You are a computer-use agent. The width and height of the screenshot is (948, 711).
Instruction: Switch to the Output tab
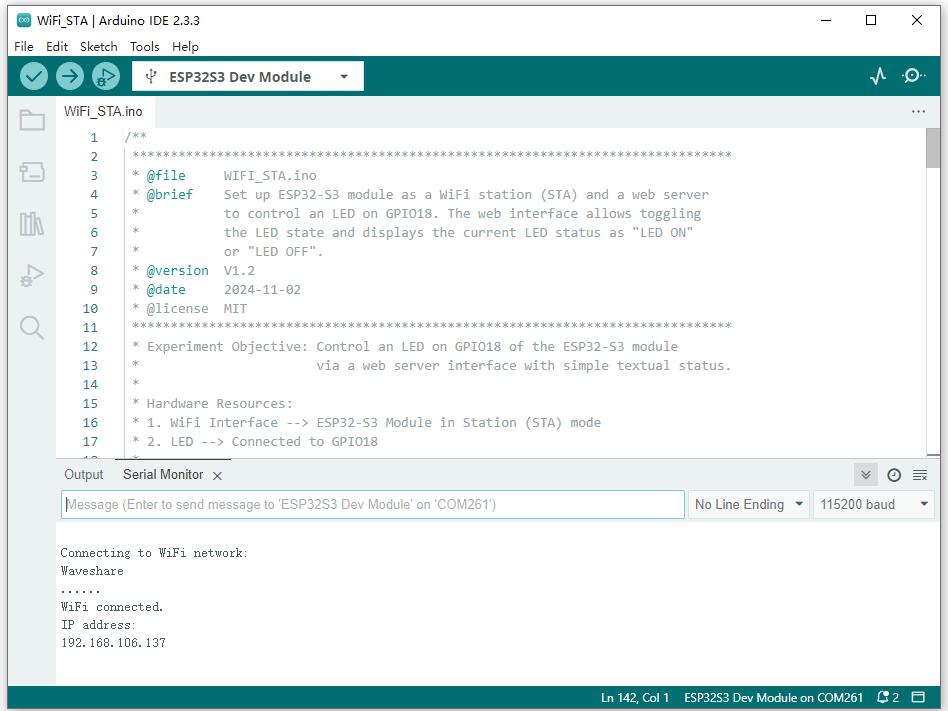[84, 475]
